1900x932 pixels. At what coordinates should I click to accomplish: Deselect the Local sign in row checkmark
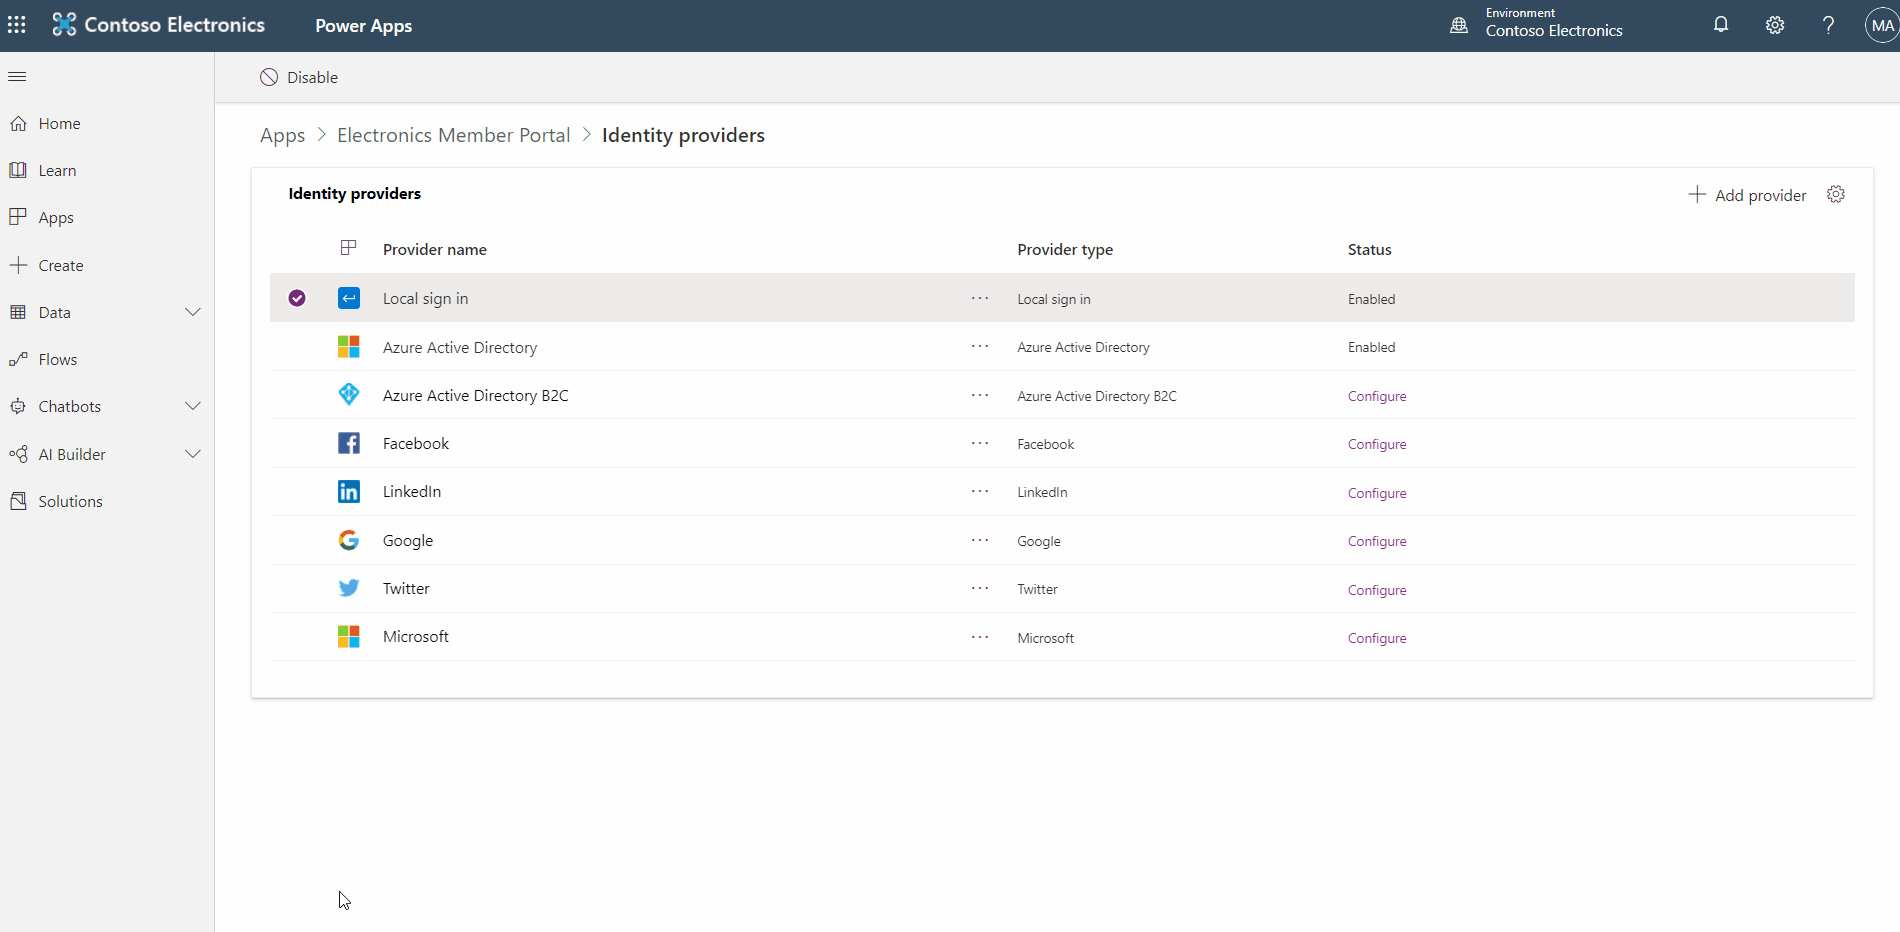(x=297, y=298)
